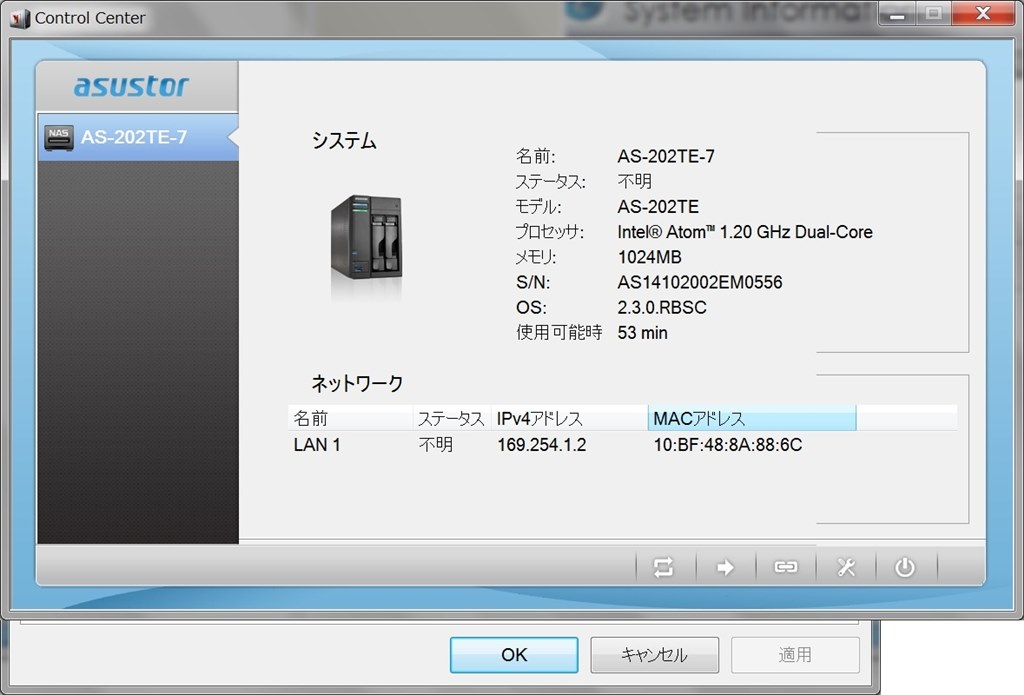Select the LAN 1 table row name

click(x=317, y=445)
